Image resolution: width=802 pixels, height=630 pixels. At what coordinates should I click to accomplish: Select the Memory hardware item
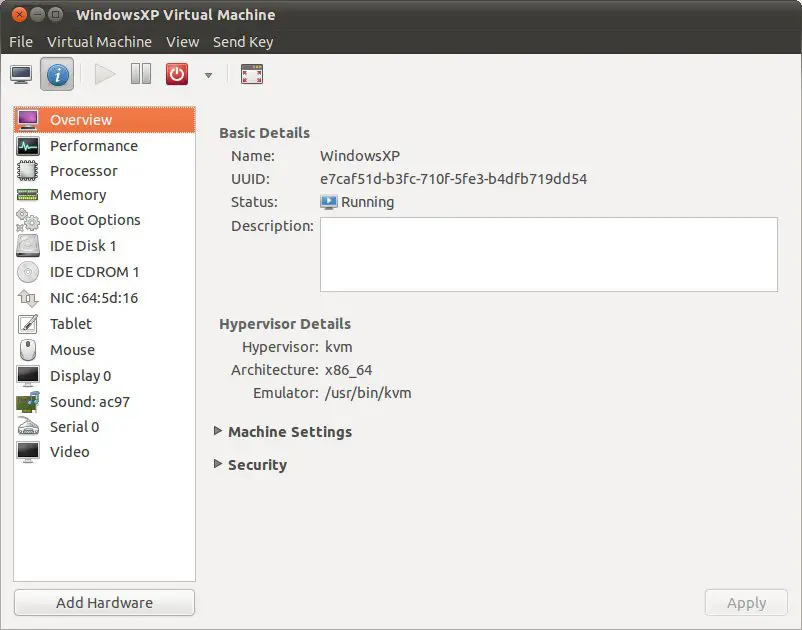pyautogui.click(x=77, y=195)
